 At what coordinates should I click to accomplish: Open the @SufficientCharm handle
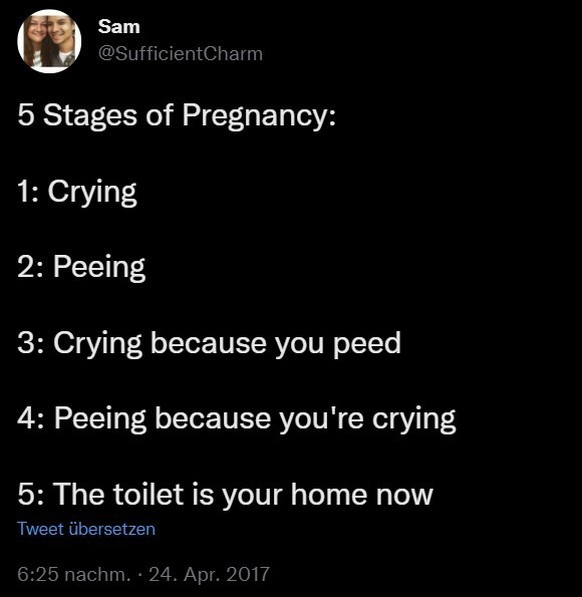180,54
